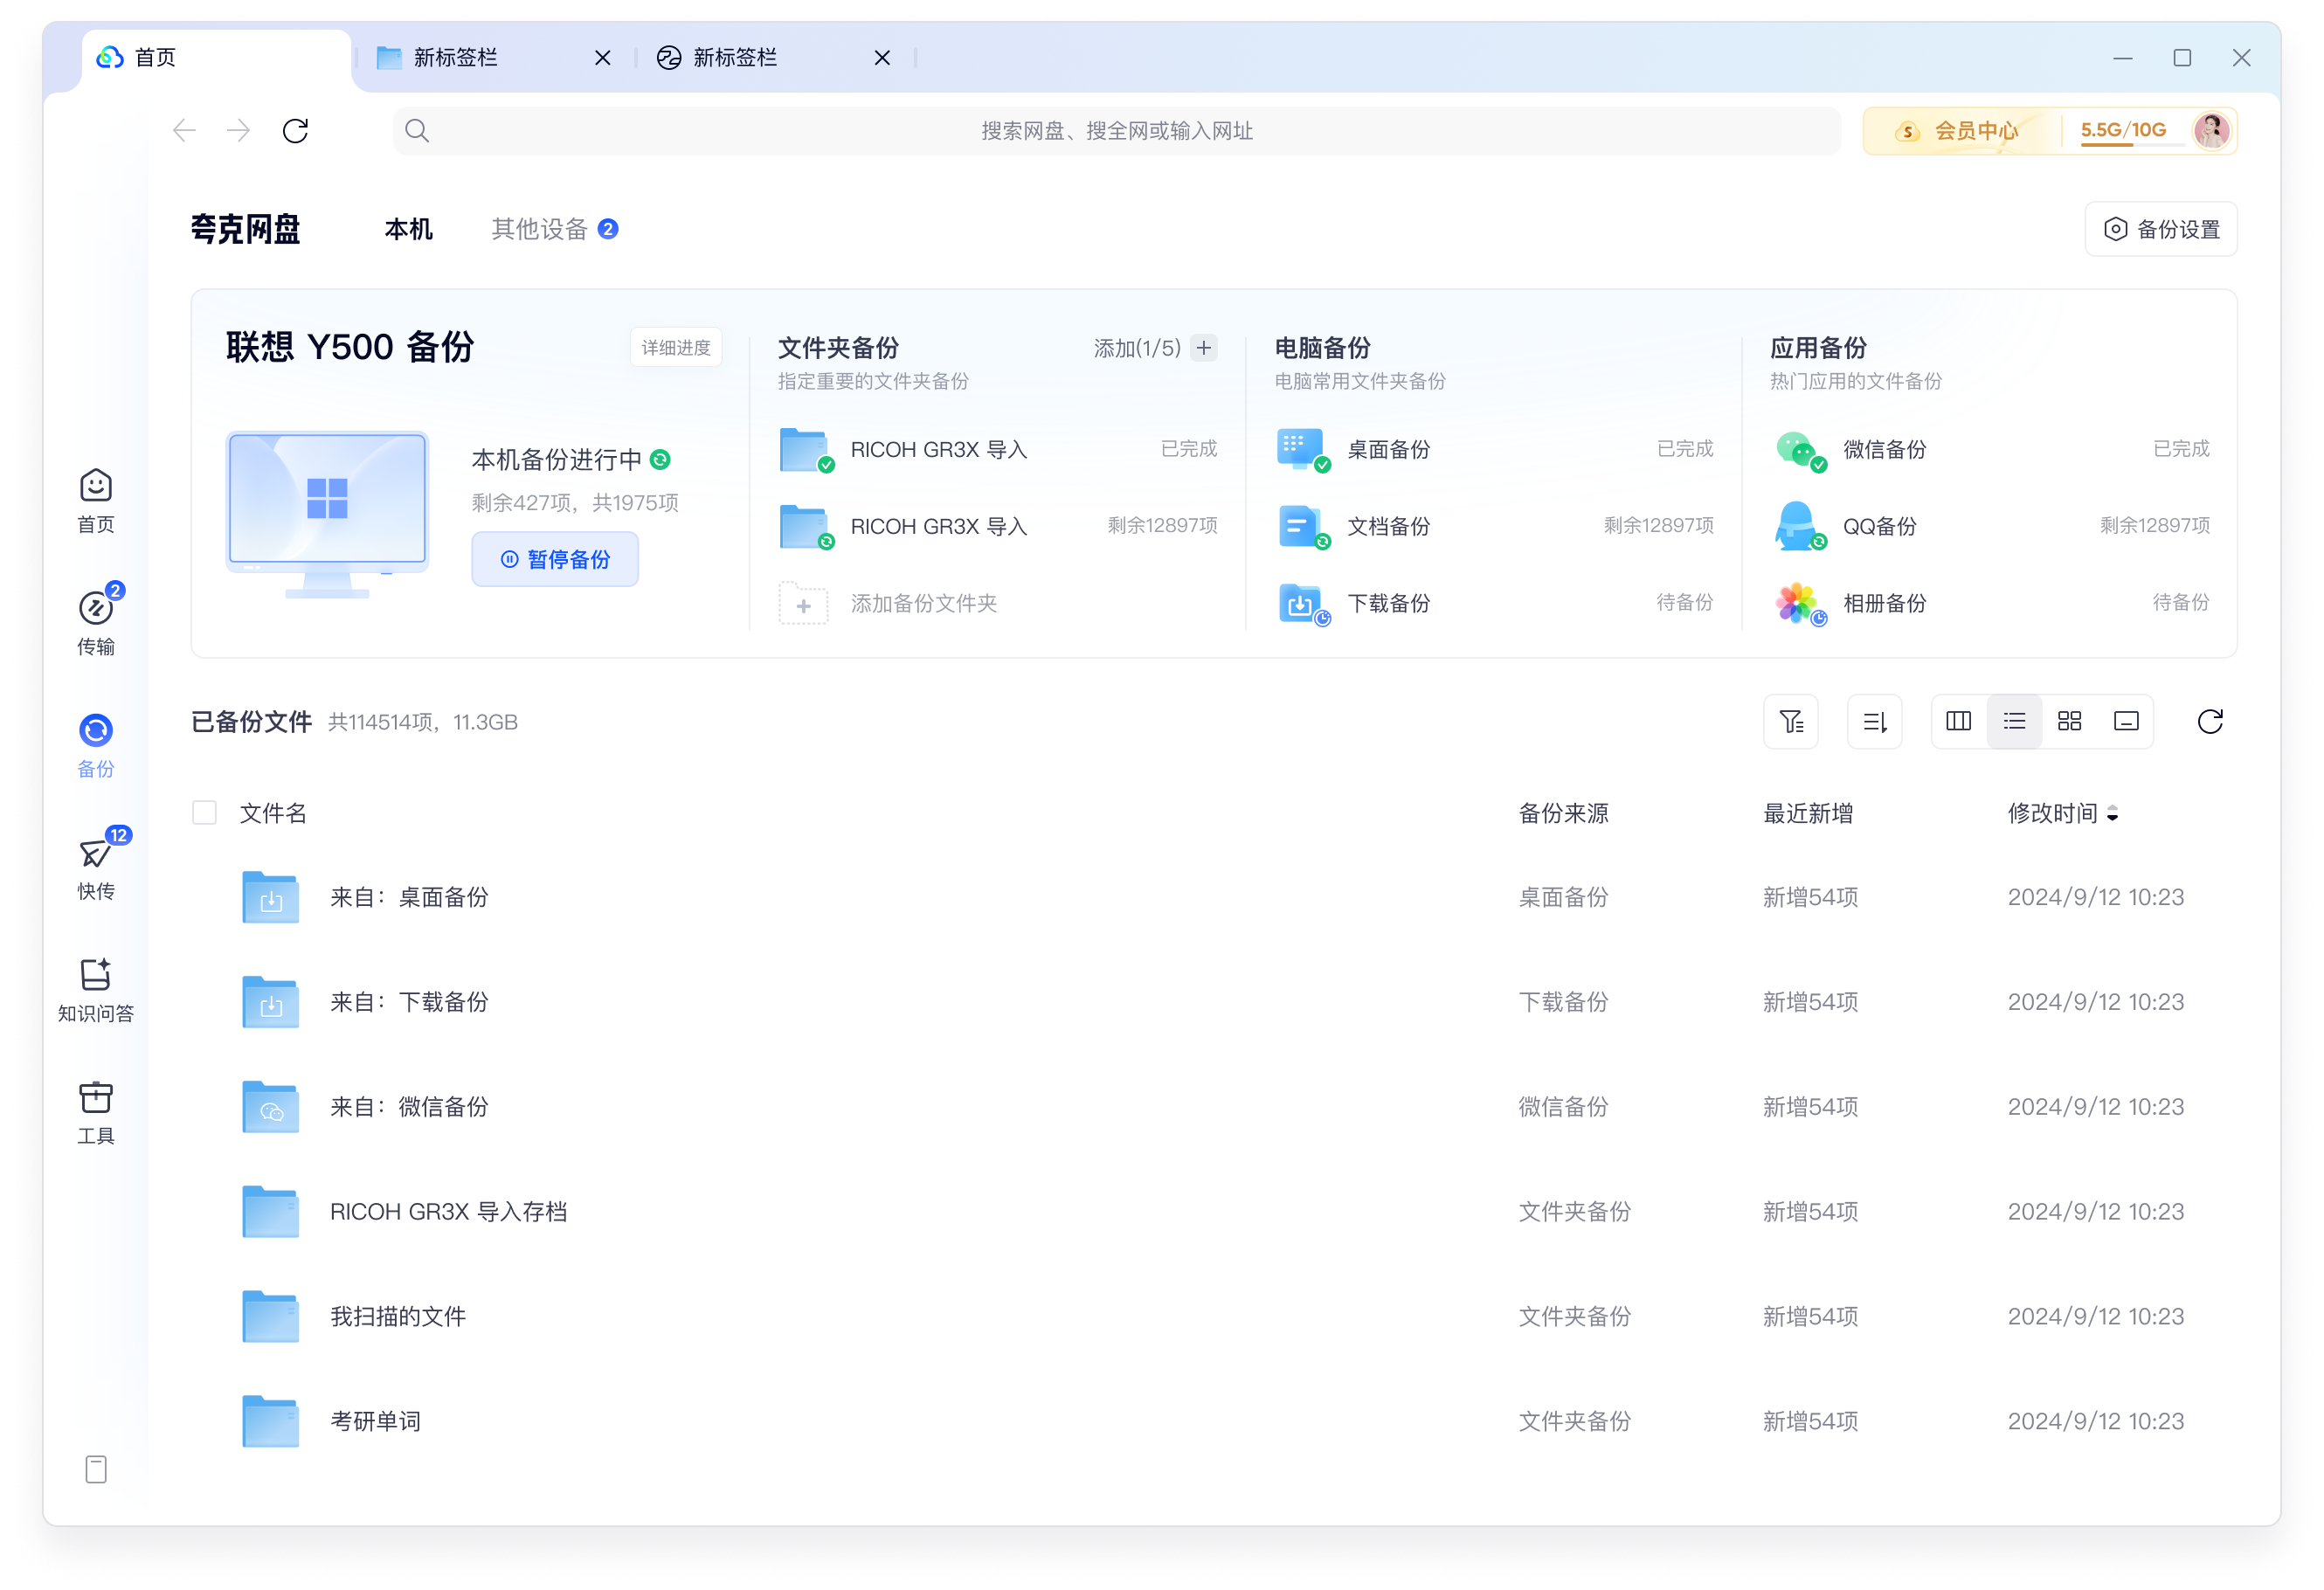Close the second 新标签栏 tab
2324x1590 pixels.
click(882, 58)
